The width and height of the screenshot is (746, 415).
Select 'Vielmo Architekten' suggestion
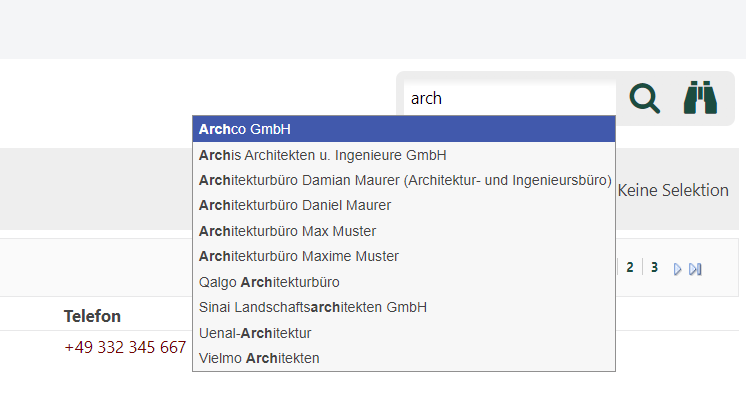pyautogui.click(x=259, y=358)
